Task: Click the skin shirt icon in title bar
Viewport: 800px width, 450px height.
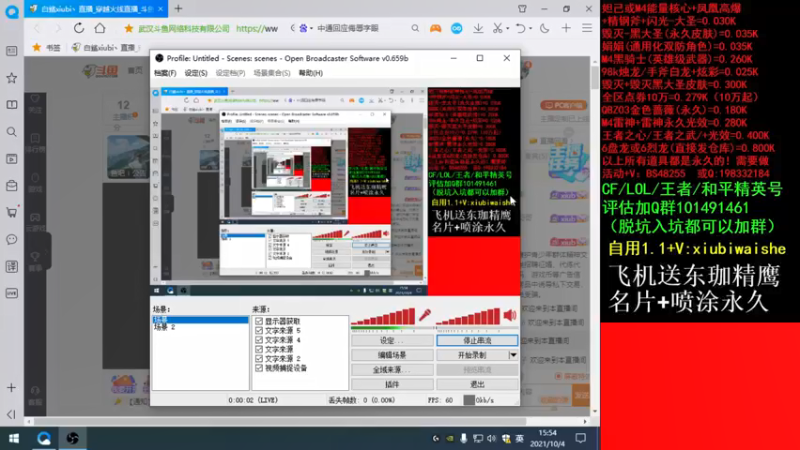Action: 522,9
